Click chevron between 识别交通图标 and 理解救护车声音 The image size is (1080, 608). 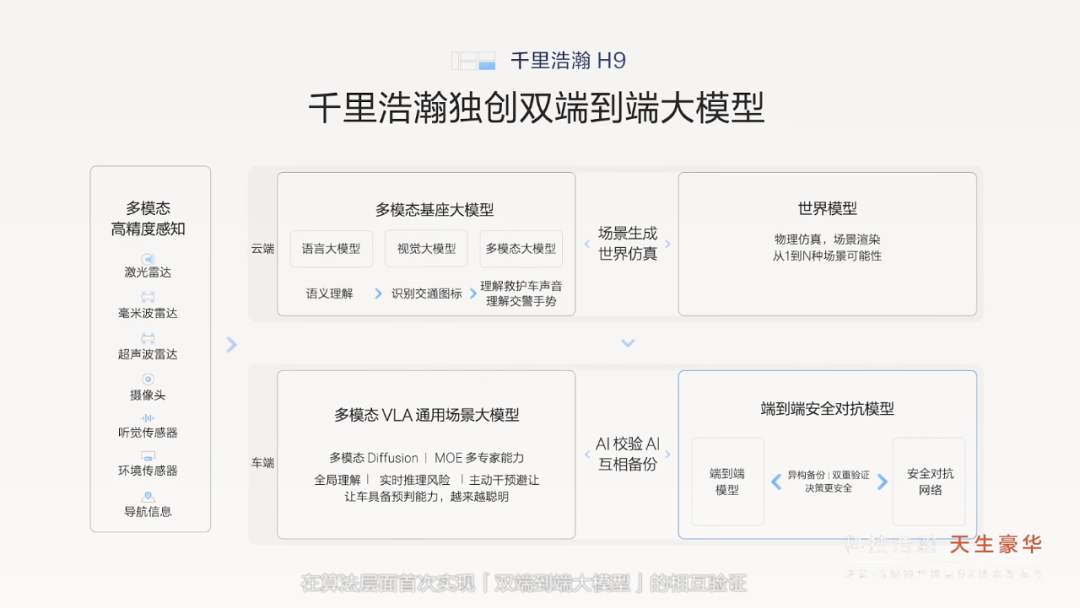tap(473, 293)
